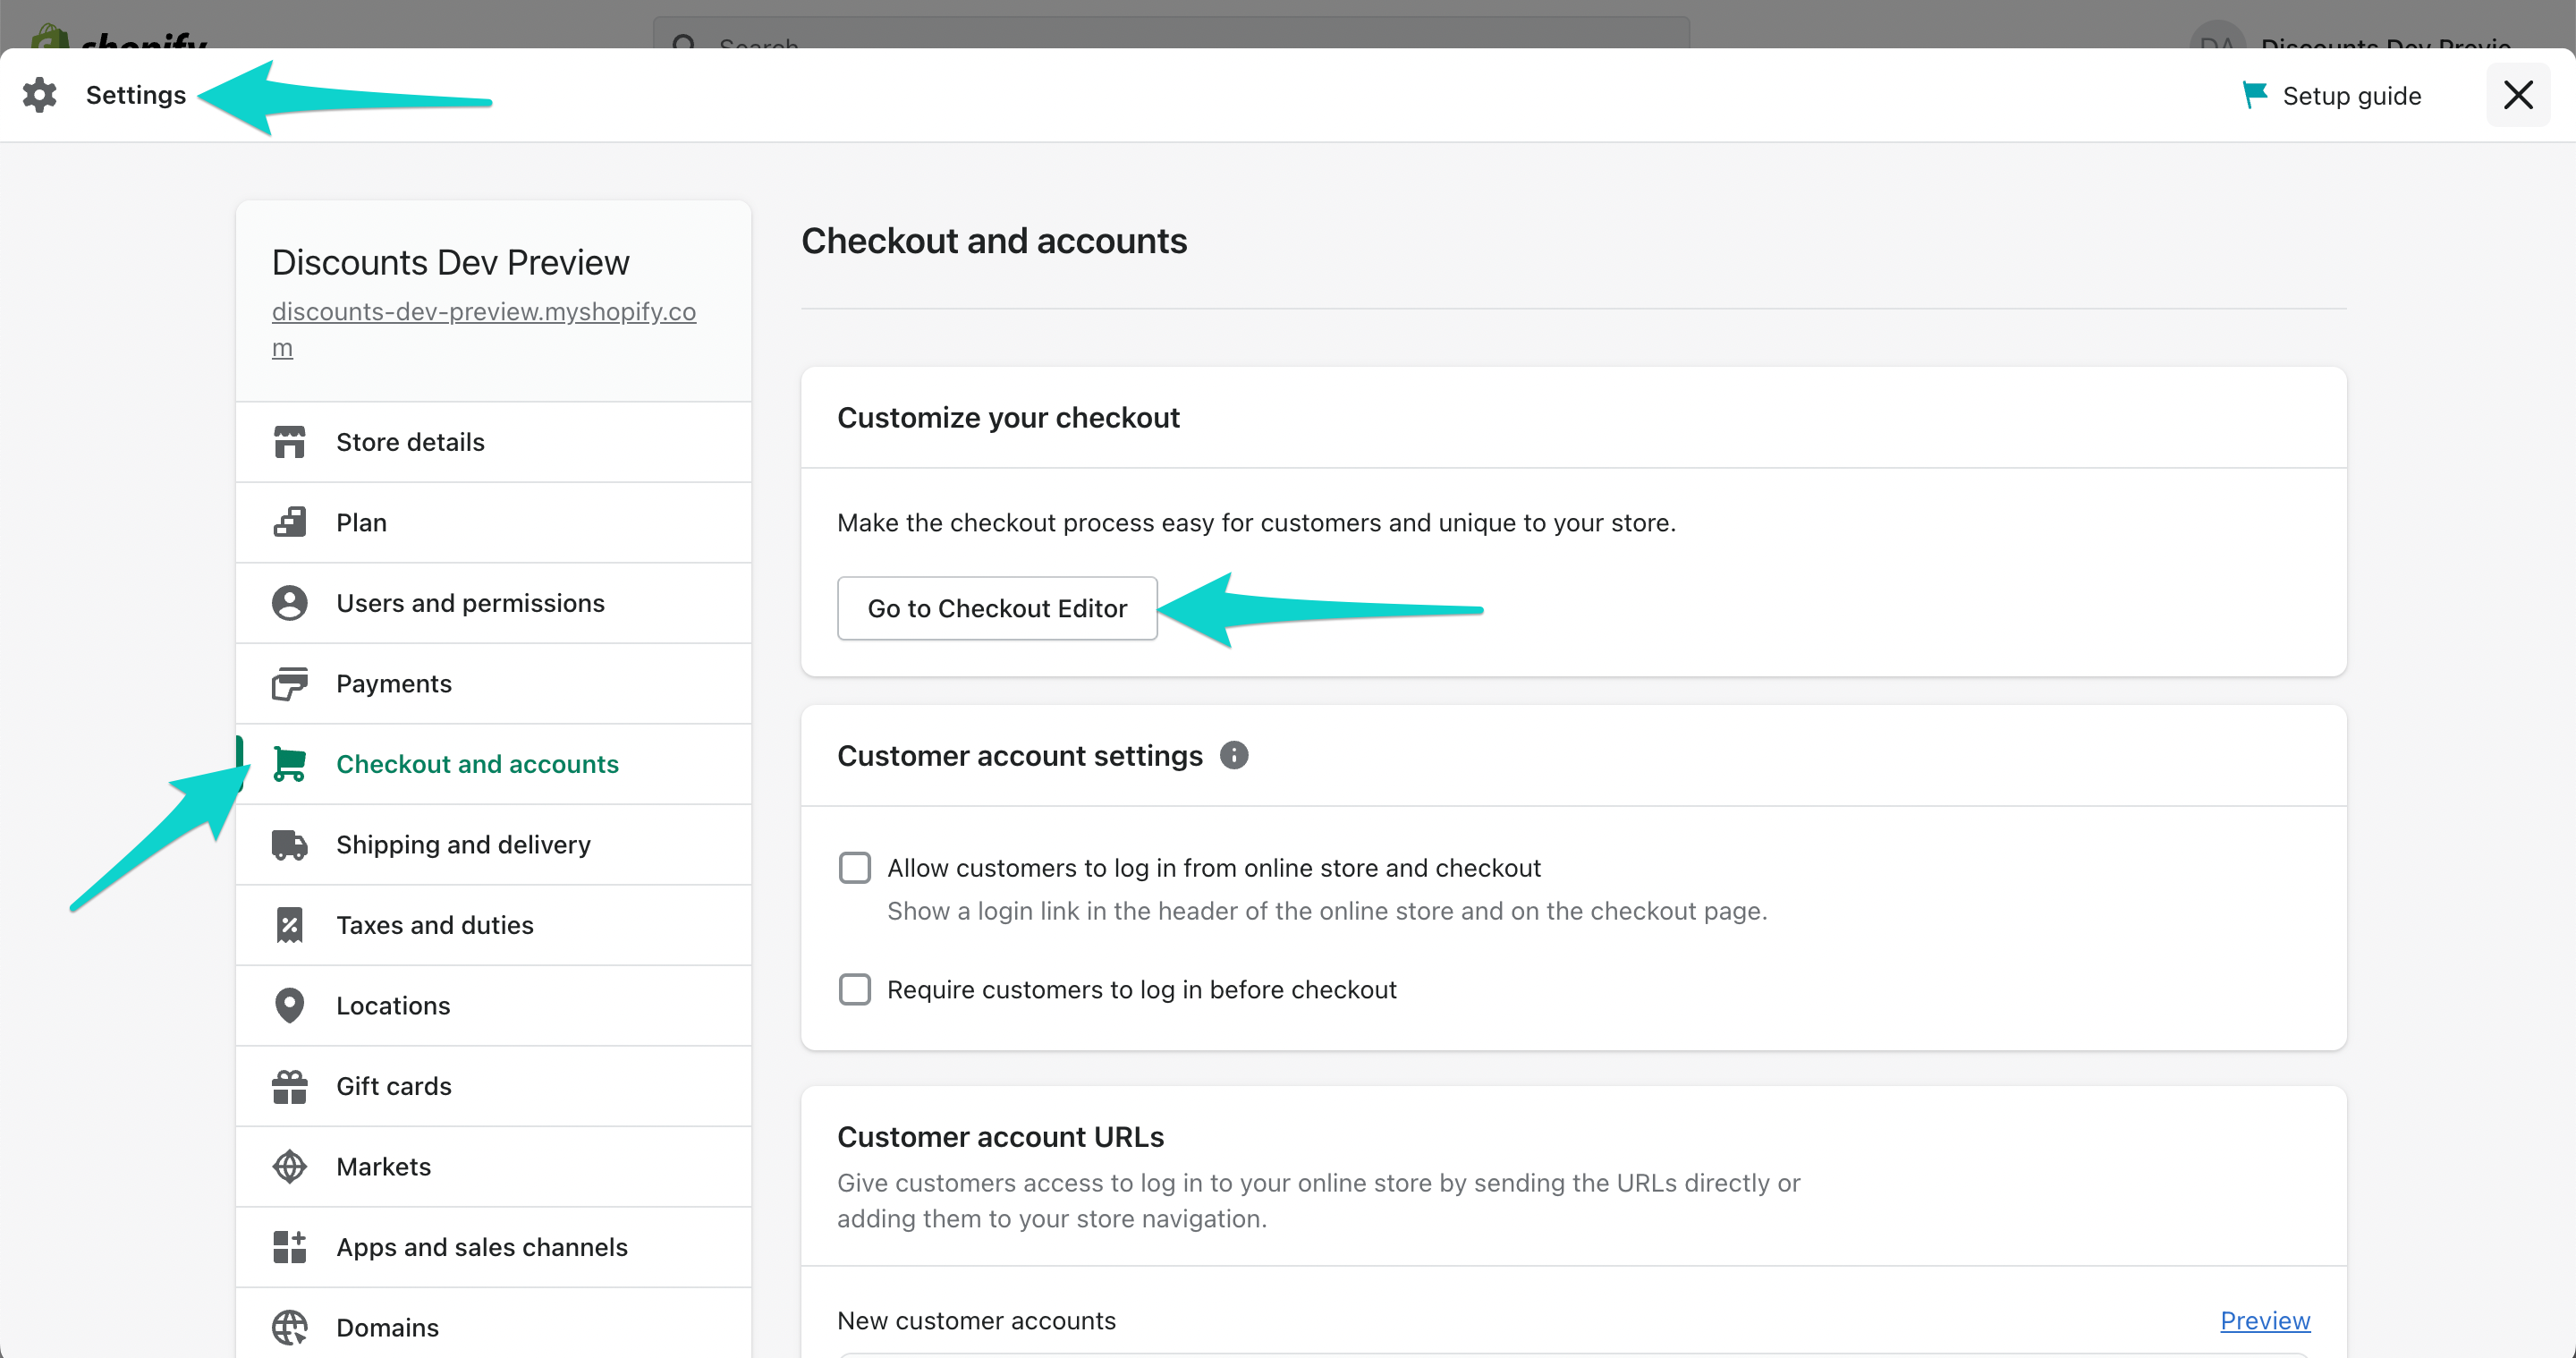Click the Users and permissions person icon
The height and width of the screenshot is (1358, 2576).
[289, 603]
